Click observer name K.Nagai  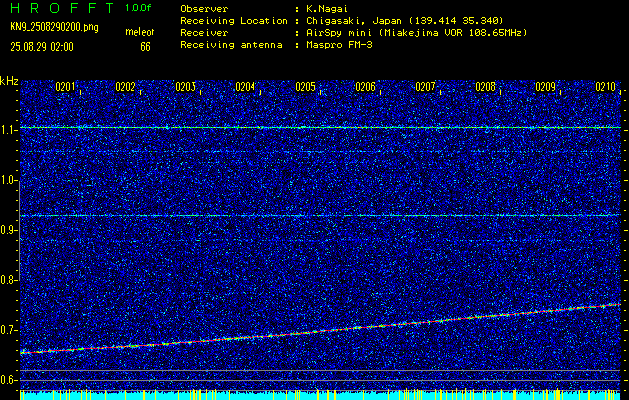(x=328, y=8)
